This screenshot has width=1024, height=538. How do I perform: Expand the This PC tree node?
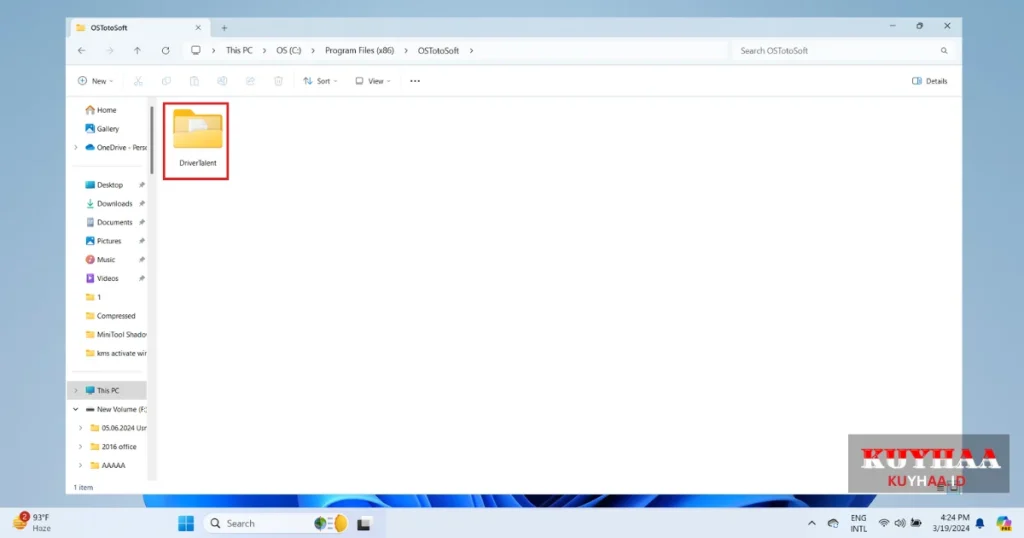pos(76,390)
